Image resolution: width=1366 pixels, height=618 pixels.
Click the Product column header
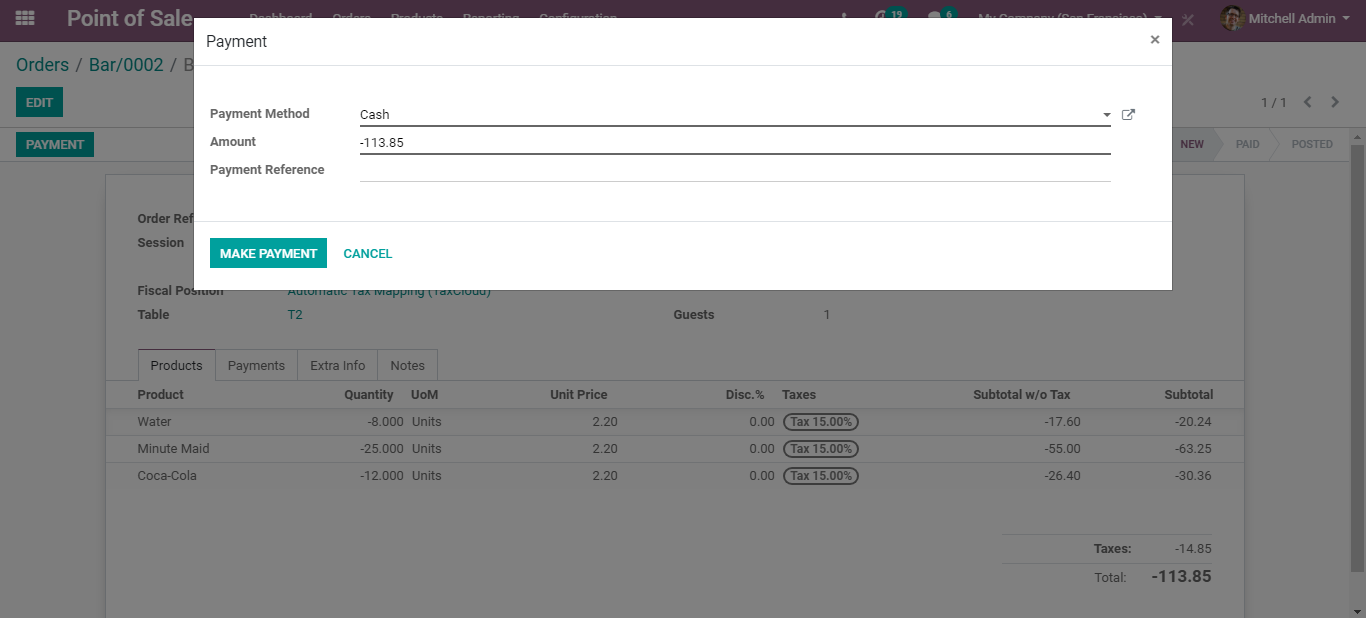coord(161,395)
